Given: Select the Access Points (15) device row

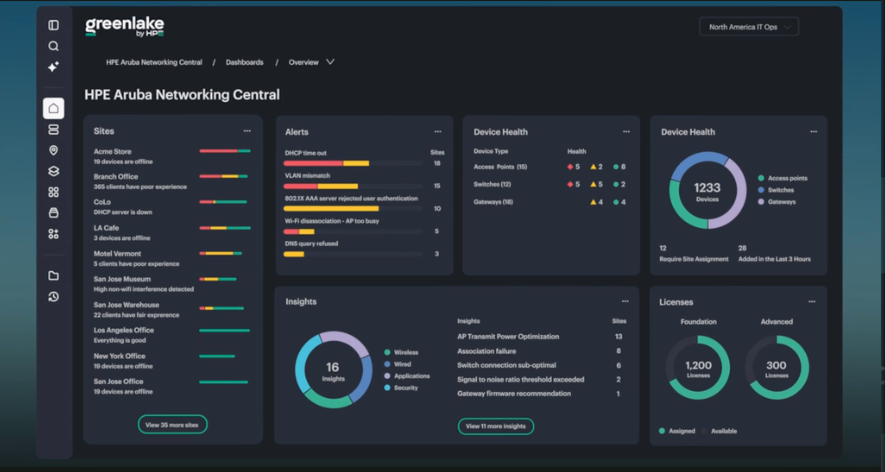Looking at the screenshot, I should [550, 167].
